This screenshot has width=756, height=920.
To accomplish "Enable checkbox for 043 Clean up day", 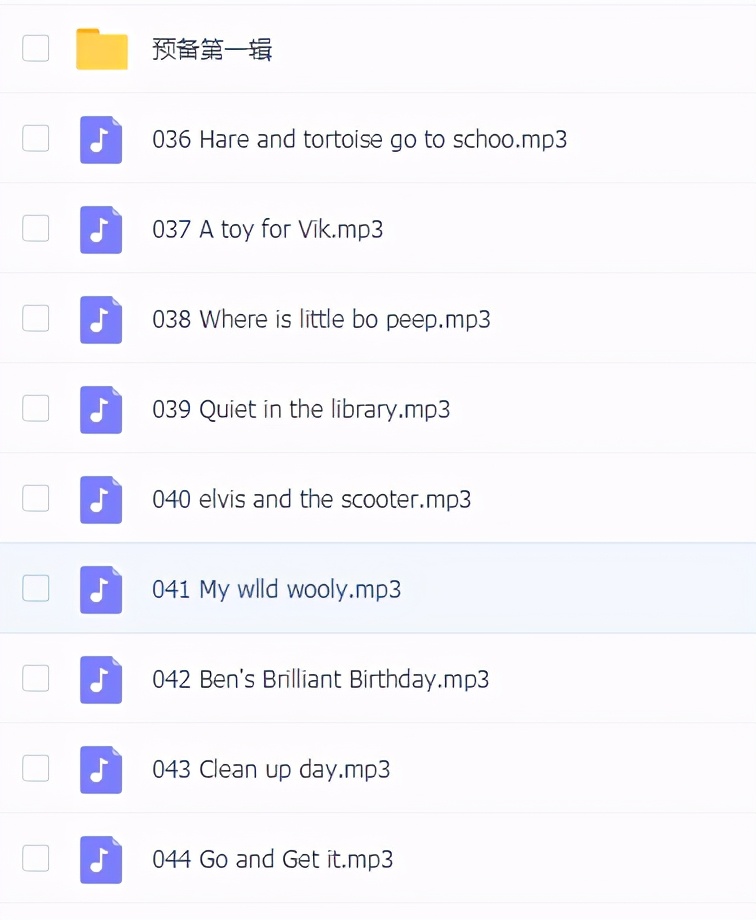I will pos(36,768).
